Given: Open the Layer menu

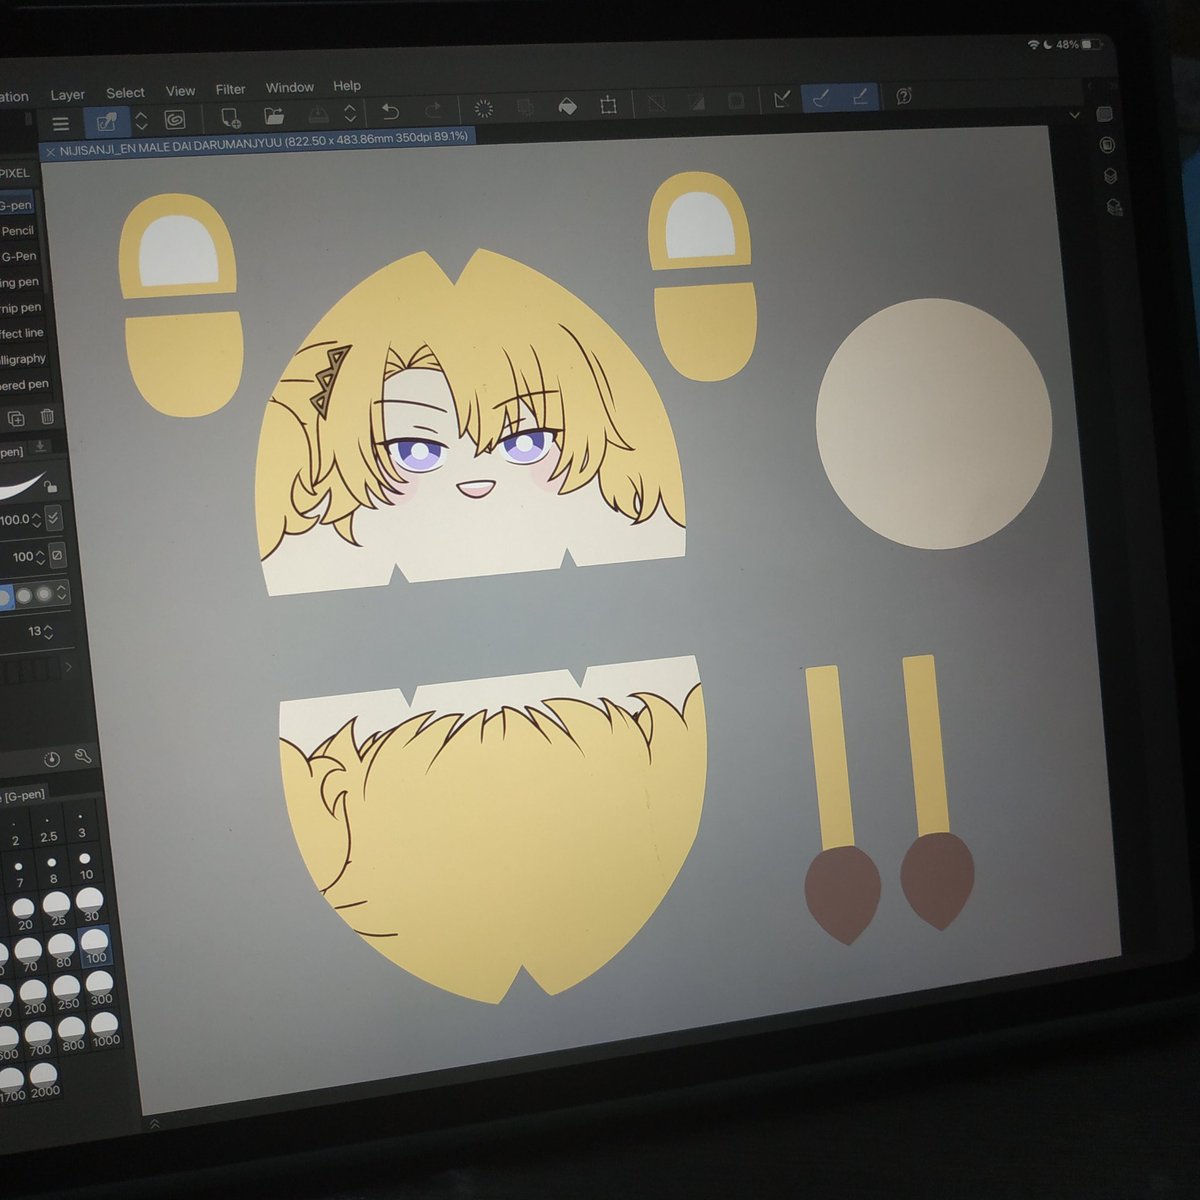Looking at the screenshot, I should coord(67,95).
